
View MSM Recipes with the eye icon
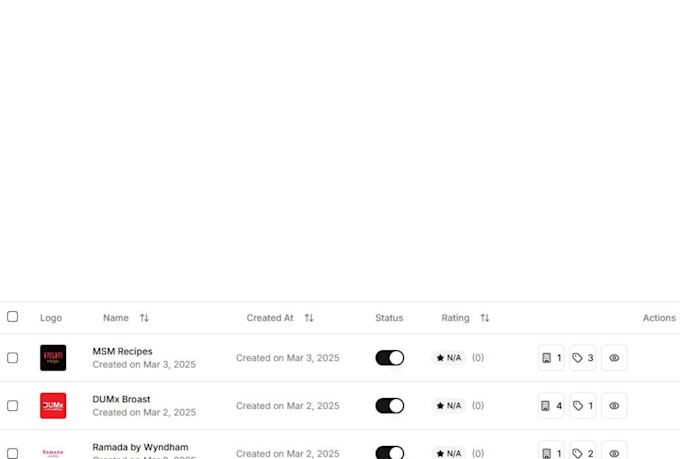(614, 358)
